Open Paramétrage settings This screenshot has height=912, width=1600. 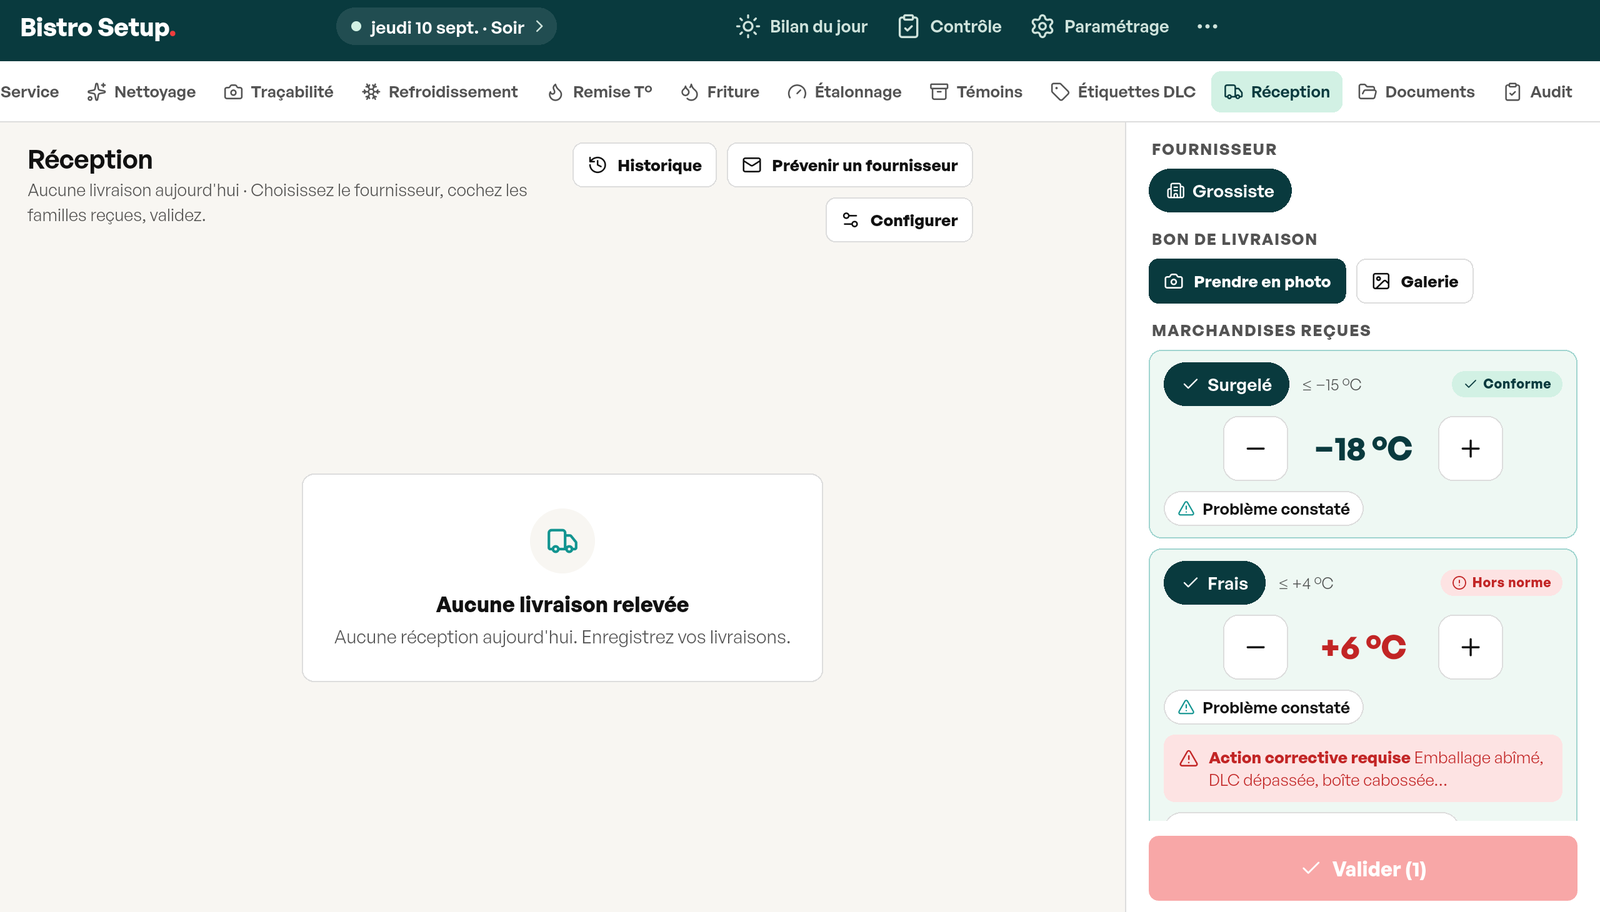[1100, 27]
